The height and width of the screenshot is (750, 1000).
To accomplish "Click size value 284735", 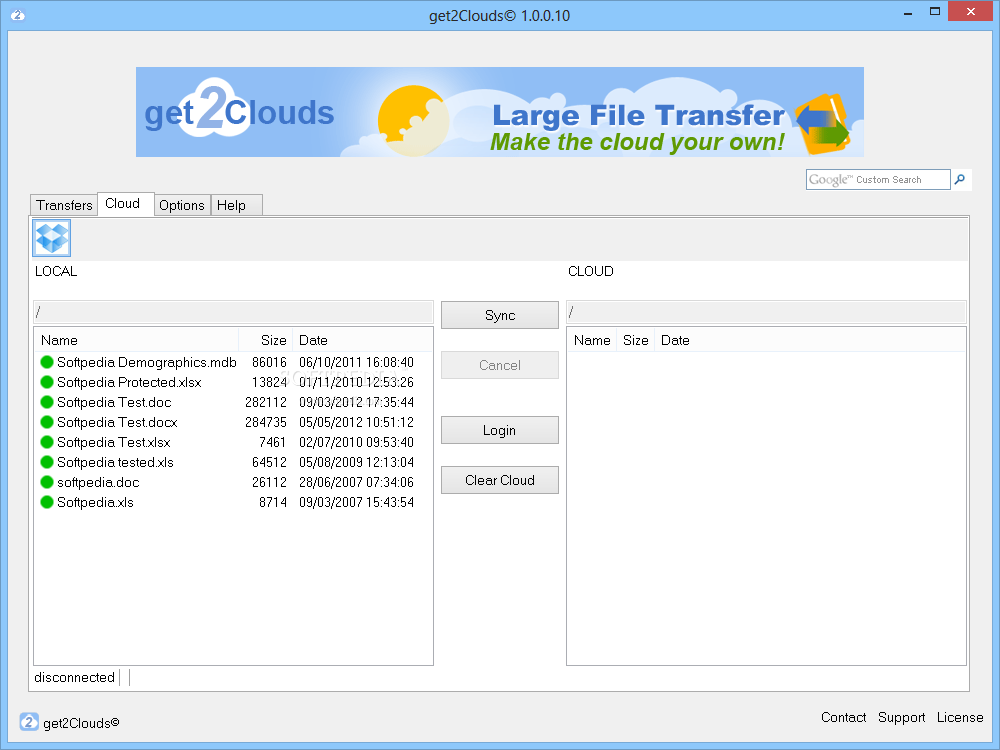I will [266, 422].
